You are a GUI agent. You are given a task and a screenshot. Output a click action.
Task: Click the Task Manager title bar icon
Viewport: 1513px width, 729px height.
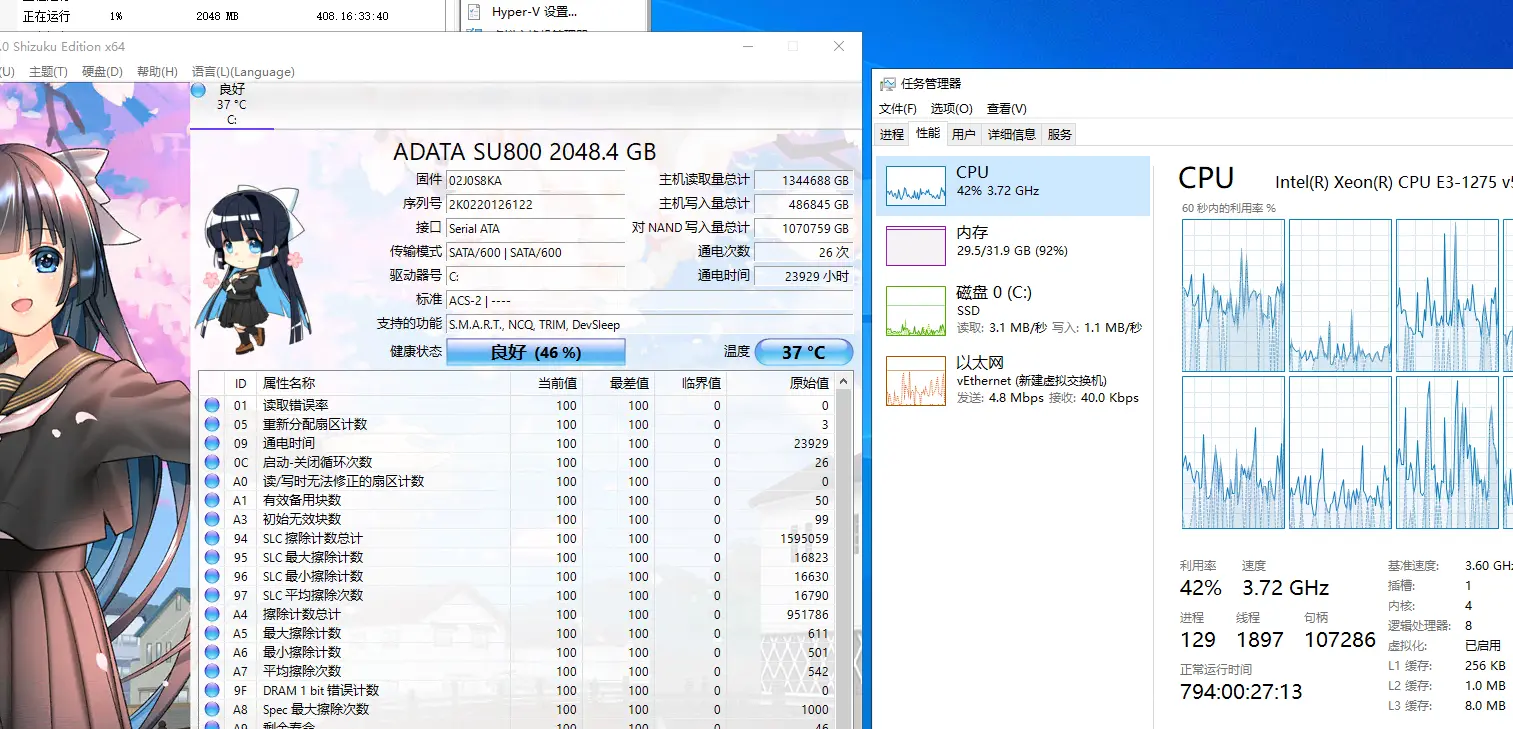point(888,84)
